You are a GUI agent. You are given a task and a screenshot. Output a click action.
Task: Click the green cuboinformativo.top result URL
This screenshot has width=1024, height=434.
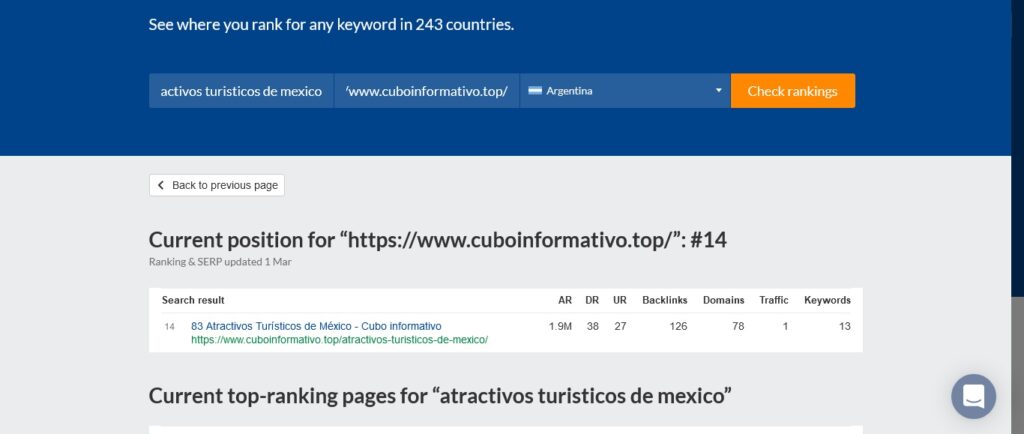click(x=339, y=340)
